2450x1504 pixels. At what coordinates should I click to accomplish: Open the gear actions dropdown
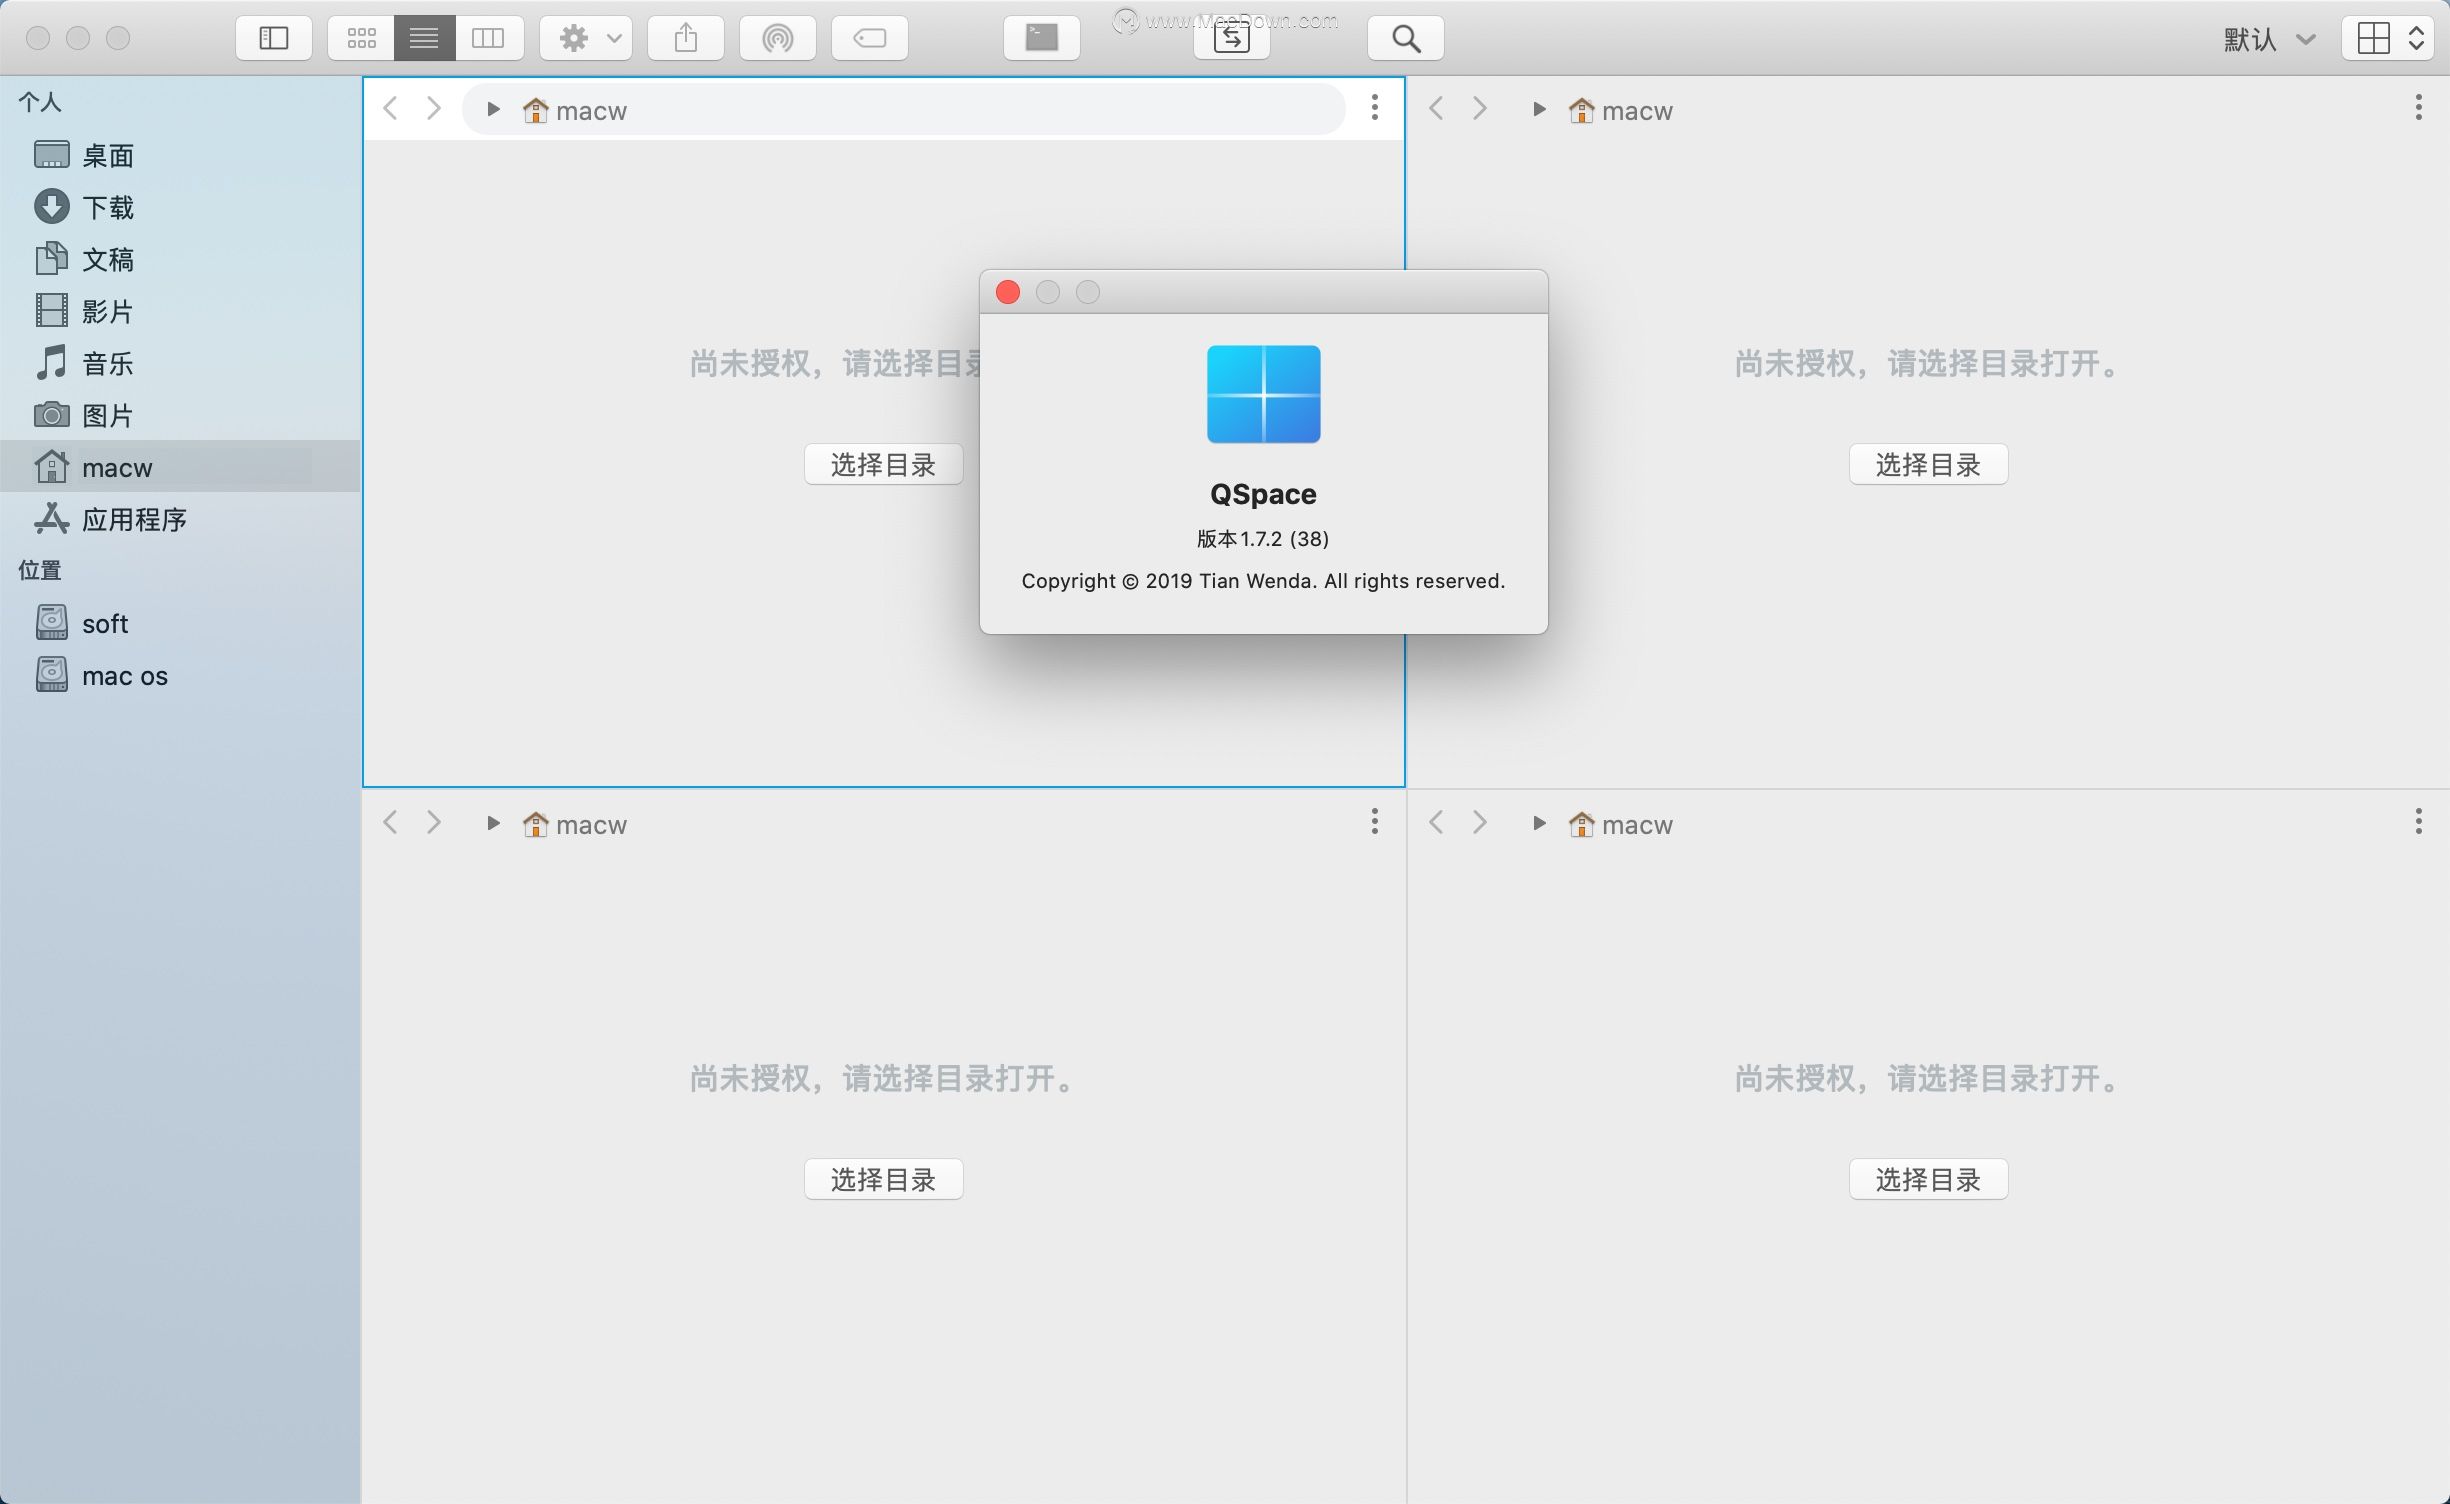click(x=586, y=38)
